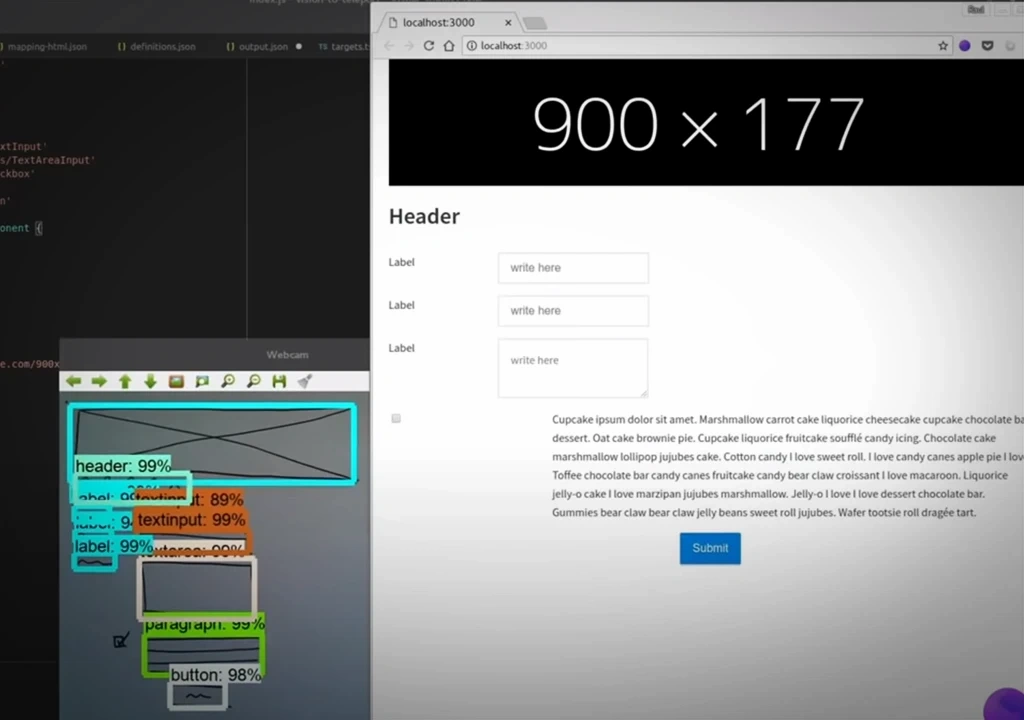Click the browser back arrow

[390, 46]
